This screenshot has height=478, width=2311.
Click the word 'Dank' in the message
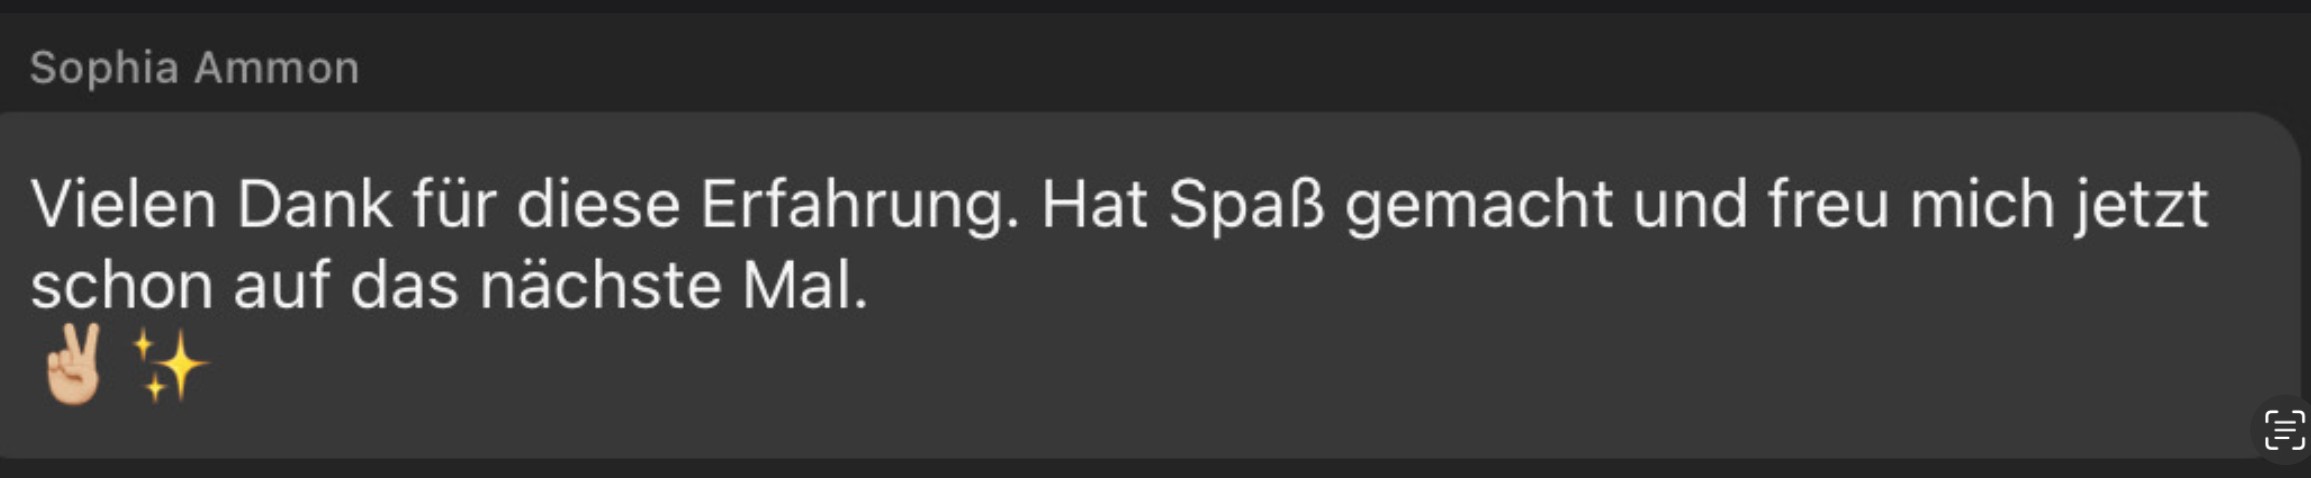tap(314, 205)
